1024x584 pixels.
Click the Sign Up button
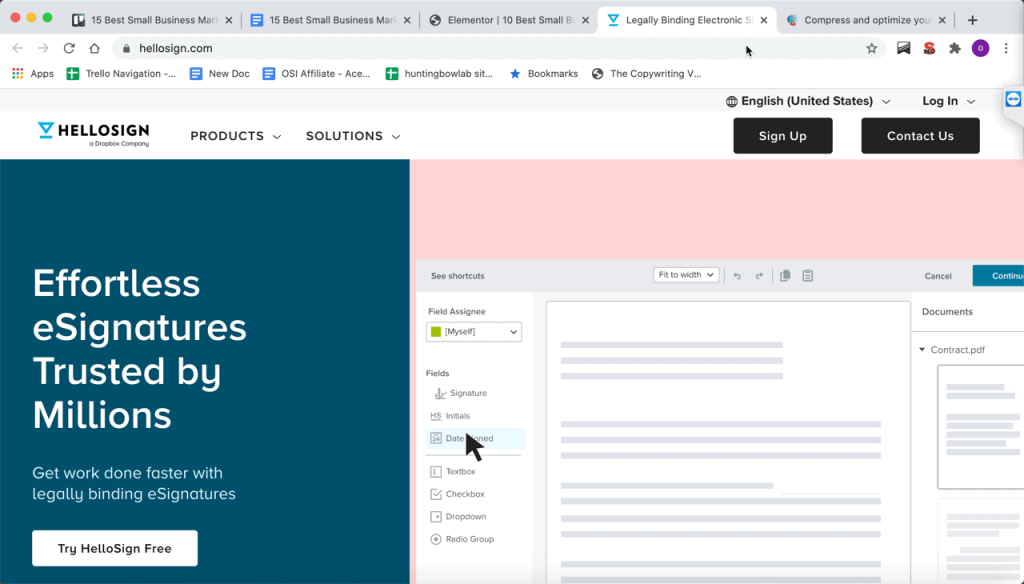coord(782,136)
